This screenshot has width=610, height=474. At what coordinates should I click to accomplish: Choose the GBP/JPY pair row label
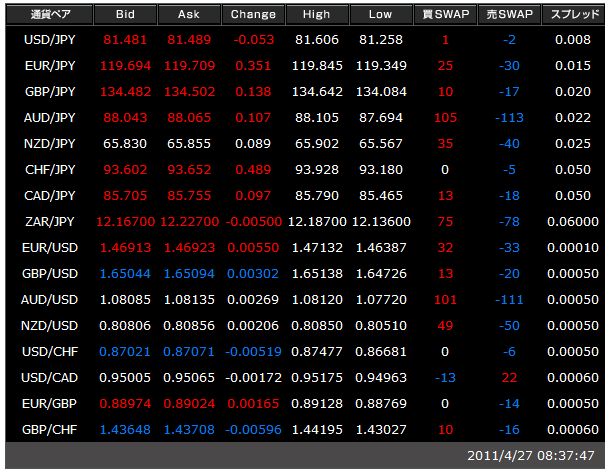(x=49, y=92)
